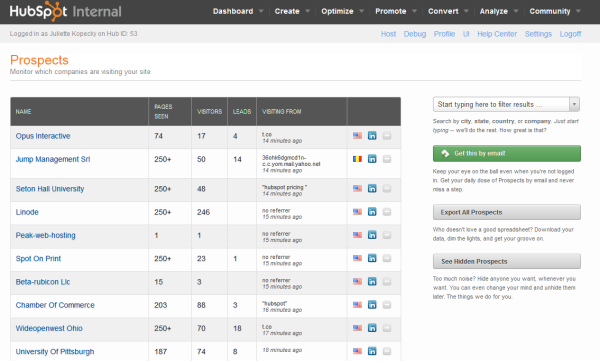Open the Dashboard menu
The width and height of the screenshot is (600, 361).
[x=233, y=11]
